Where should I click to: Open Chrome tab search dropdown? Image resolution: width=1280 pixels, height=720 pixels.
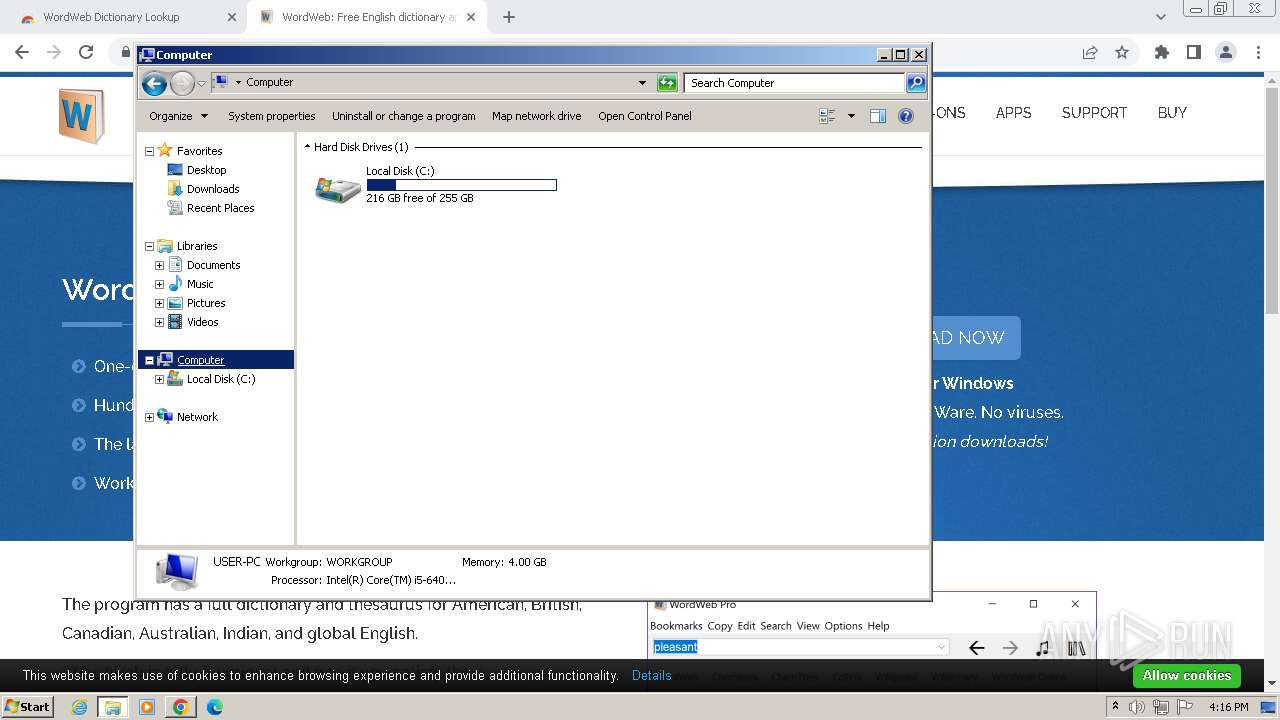tap(1160, 17)
